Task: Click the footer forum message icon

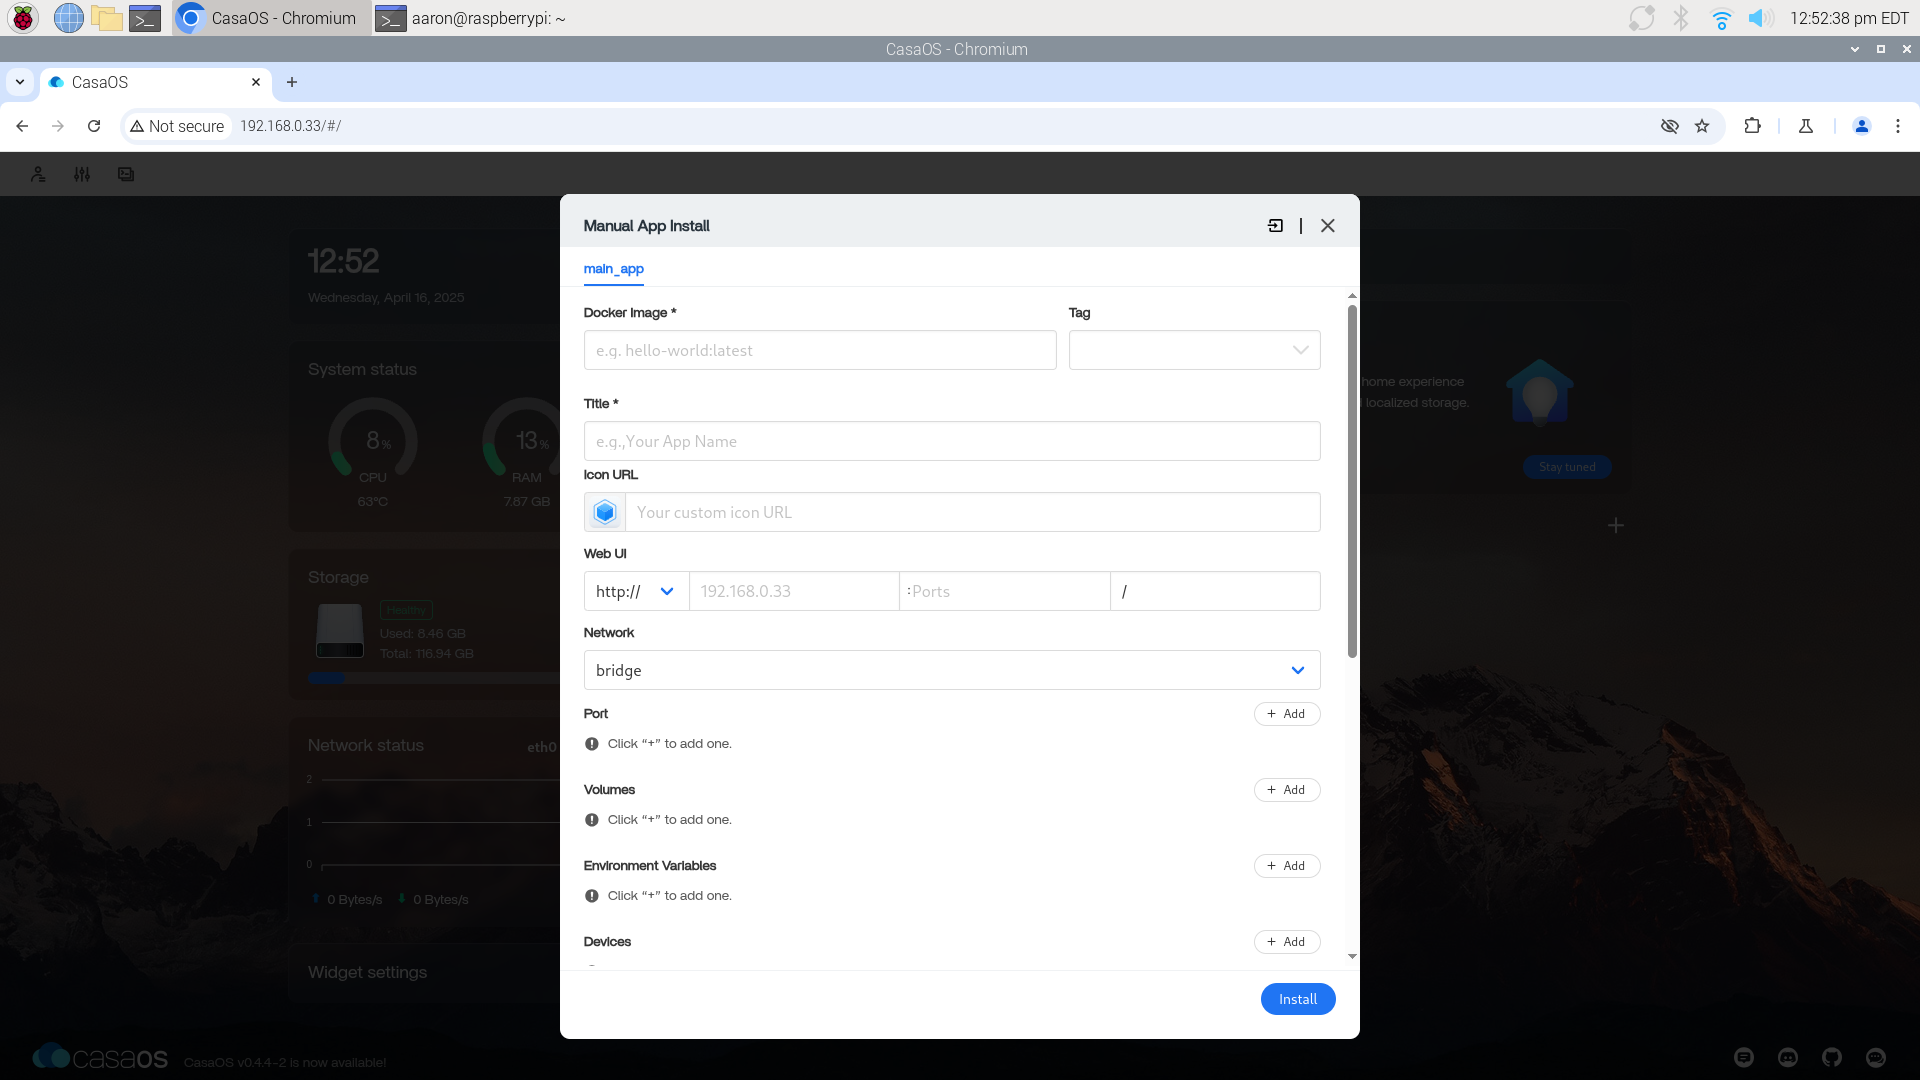Action: pyautogui.click(x=1744, y=1057)
